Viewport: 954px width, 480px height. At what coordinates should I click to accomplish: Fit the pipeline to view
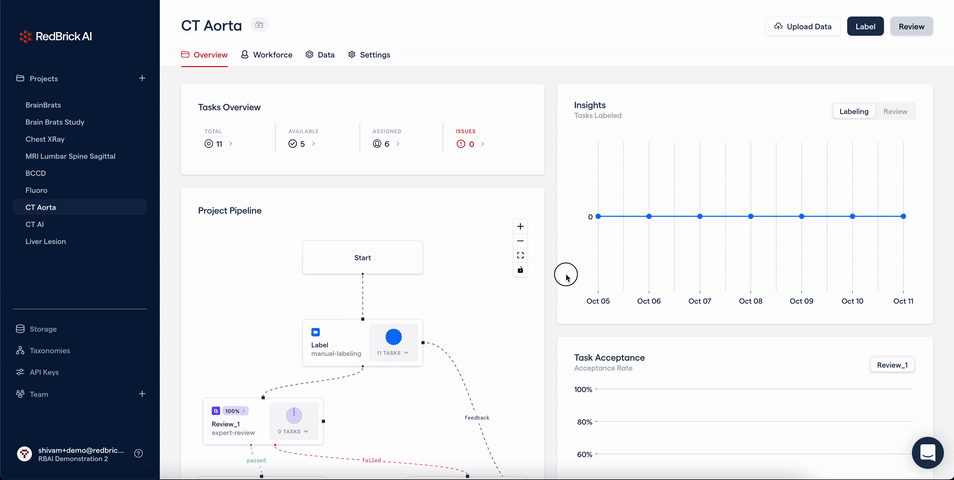coord(520,256)
